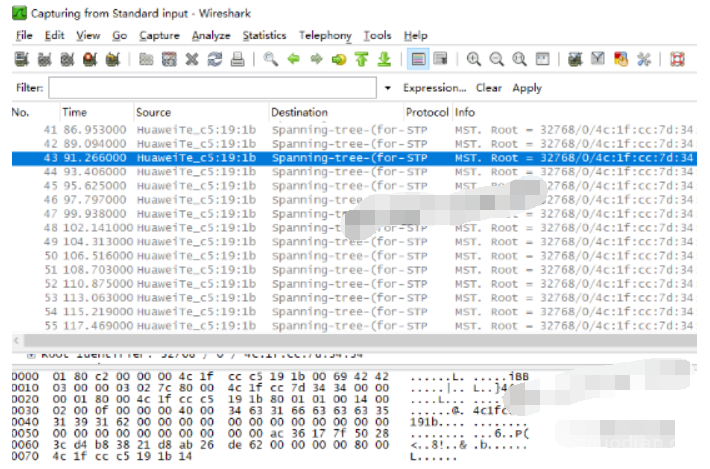Open the Go menu
Screen dimensions: 710x469
pos(120,35)
